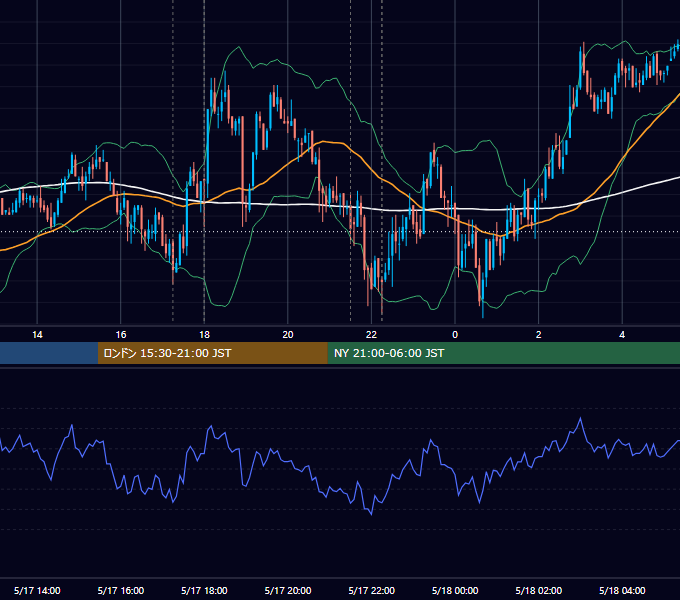Click the 2 hour label on price chart axis
The image size is (680, 600).
click(x=539, y=335)
